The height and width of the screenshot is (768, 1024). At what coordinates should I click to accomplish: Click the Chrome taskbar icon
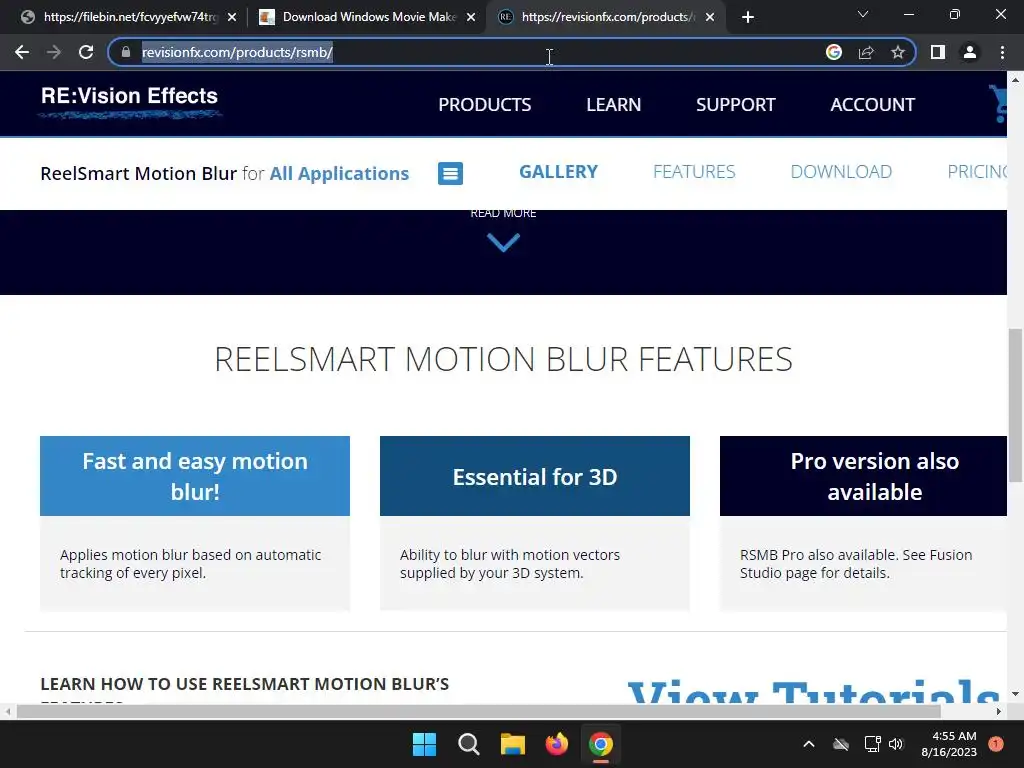click(601, 744)
